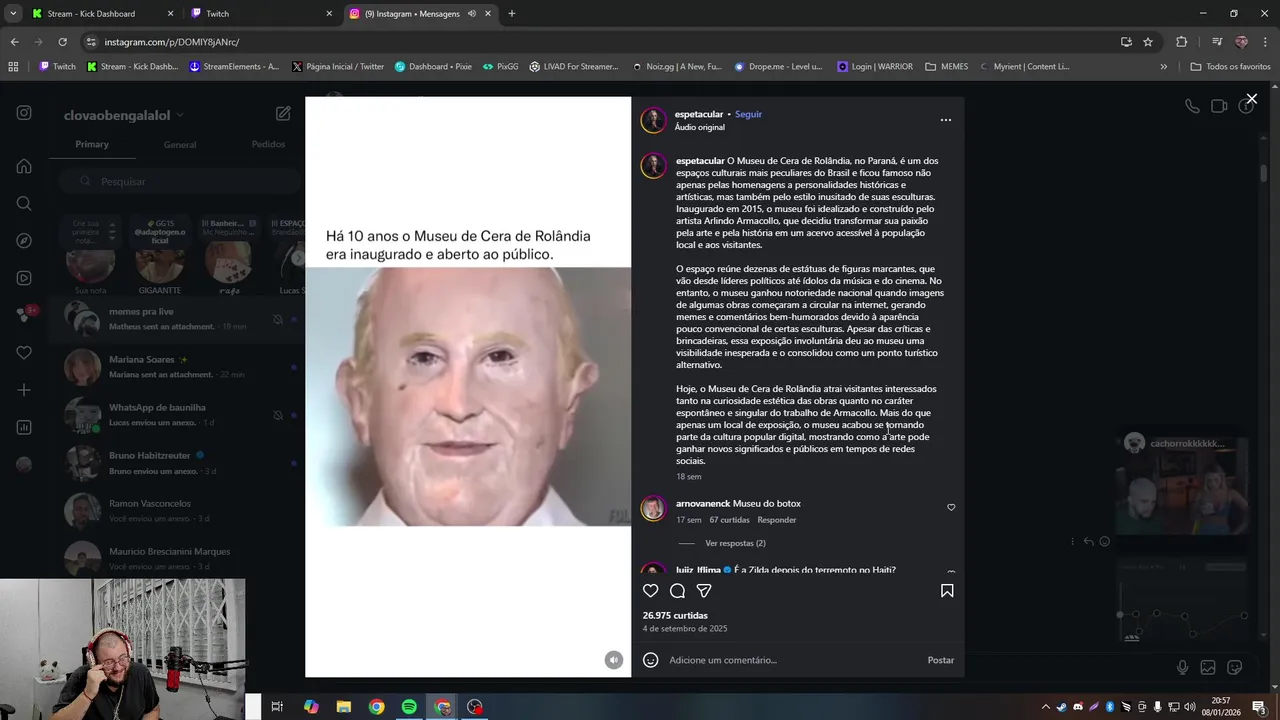Click the instagram.com address bar

tap(600, 42)
